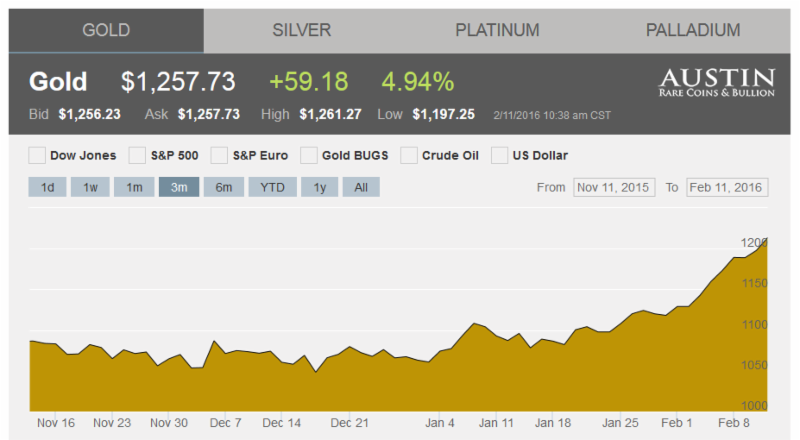Show year-to-date with YTD button
800x440 pixels.
272,187
